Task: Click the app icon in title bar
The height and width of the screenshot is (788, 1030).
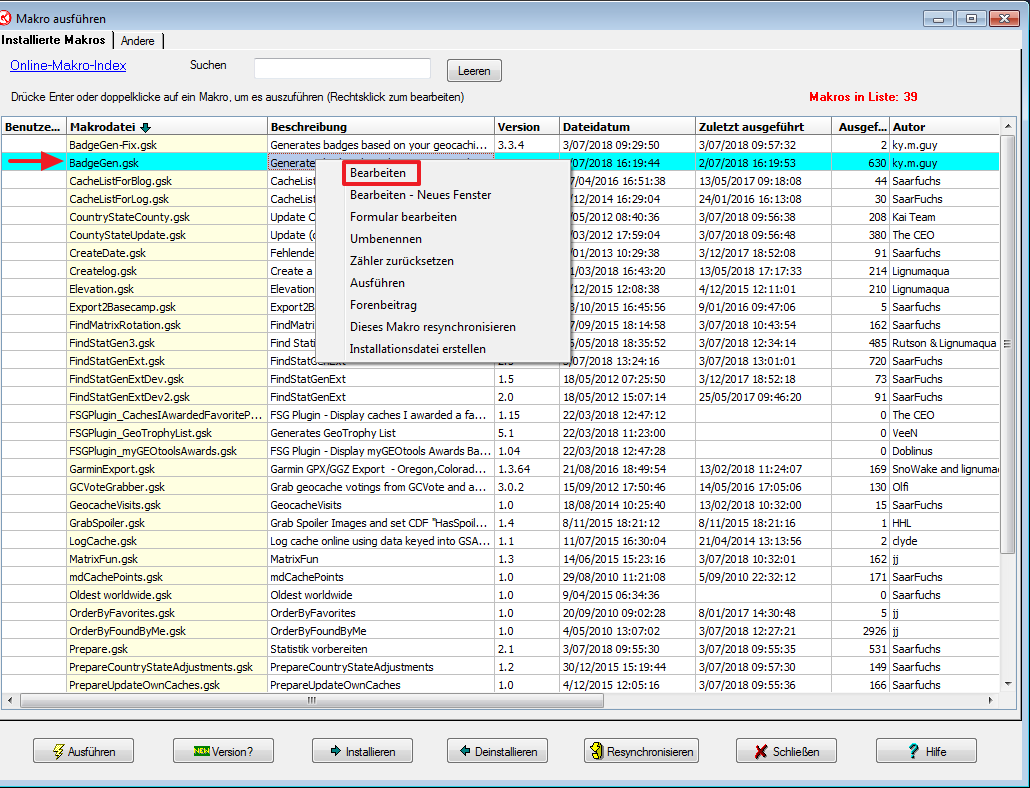Action: tap(6, 18)
